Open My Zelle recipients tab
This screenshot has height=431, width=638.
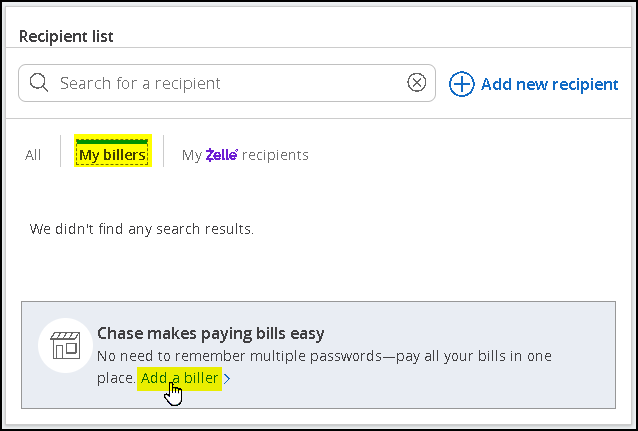(245, 155)
